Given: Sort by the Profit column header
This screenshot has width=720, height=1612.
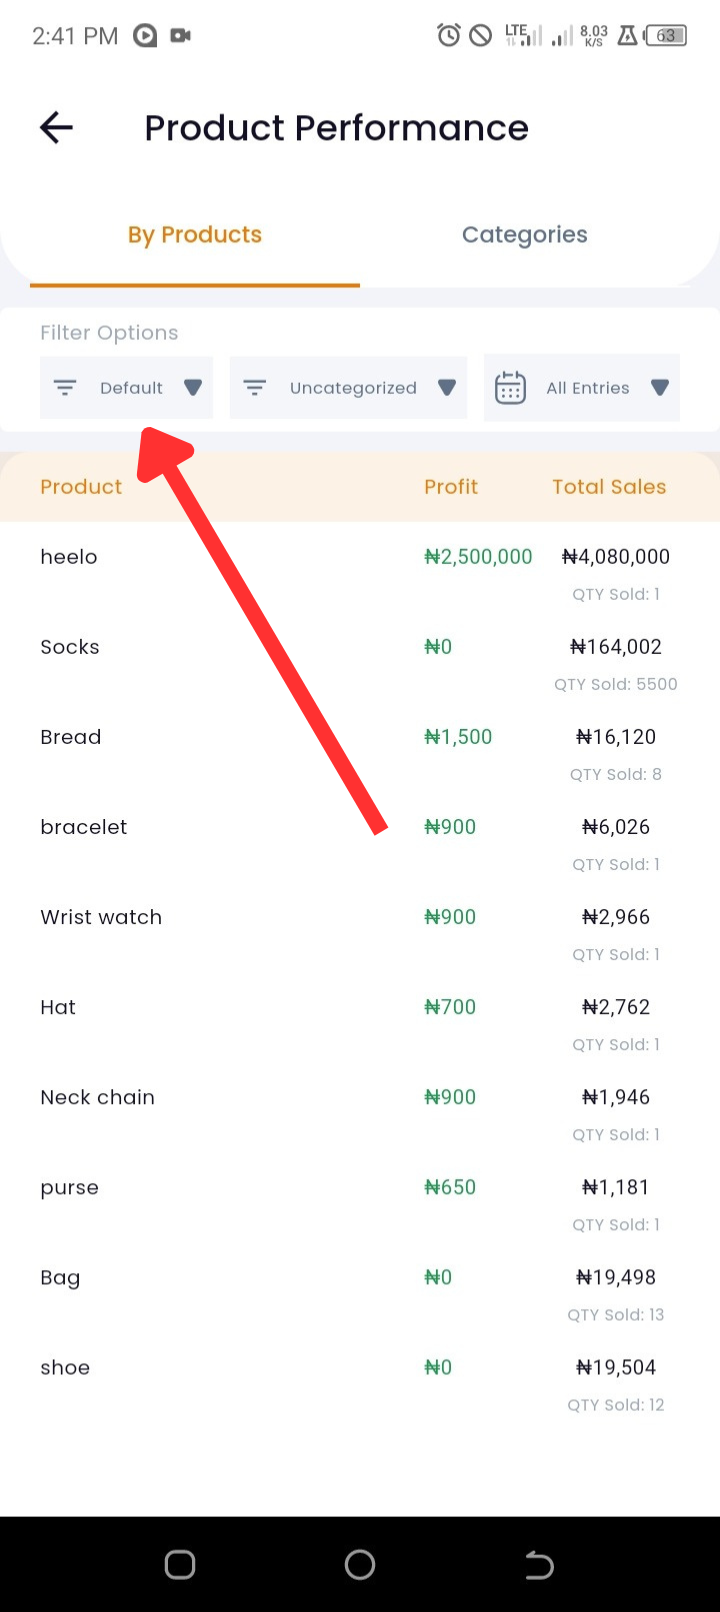Looking at the screenshot, I should pos(451,487).
